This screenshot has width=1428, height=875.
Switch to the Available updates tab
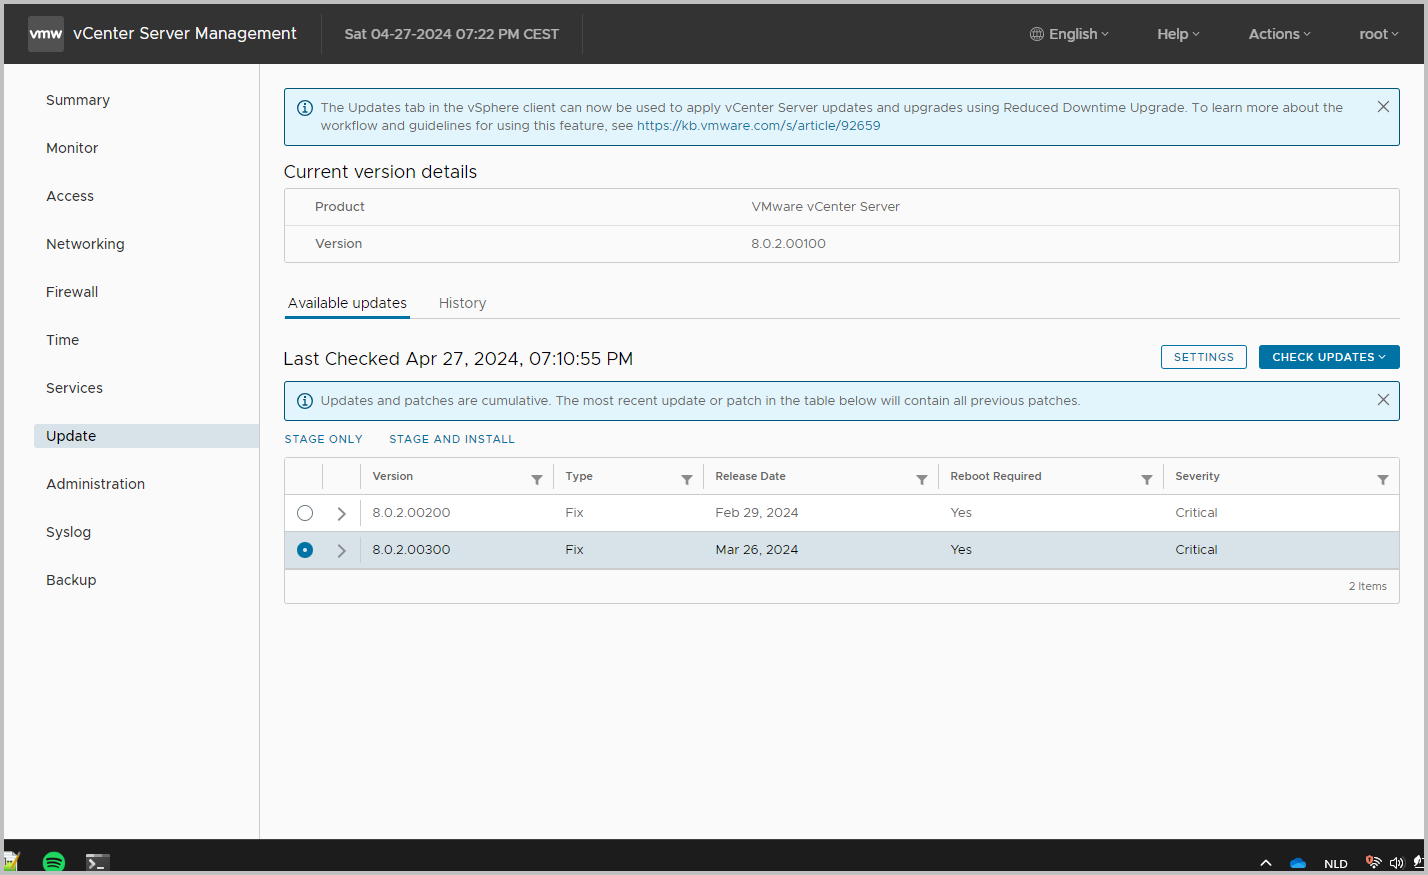[x=347, y=303]
